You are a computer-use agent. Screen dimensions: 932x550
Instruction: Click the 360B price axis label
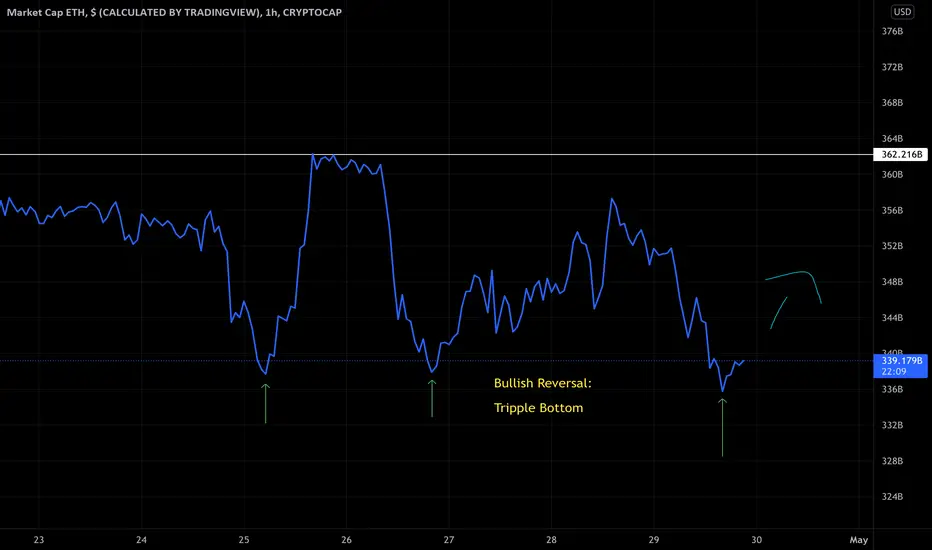pos(892,175)
